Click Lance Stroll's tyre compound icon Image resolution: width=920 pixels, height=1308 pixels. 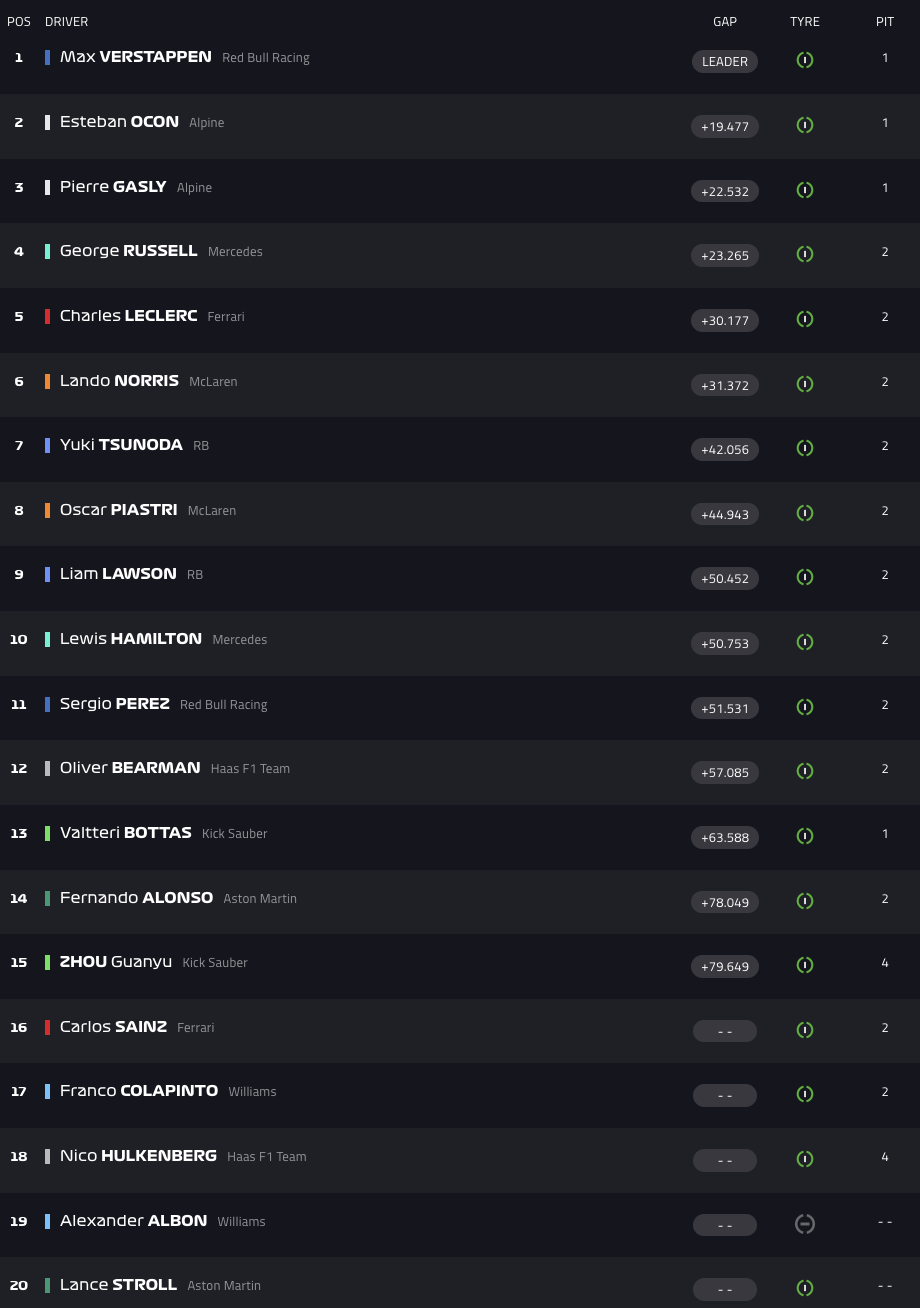pyautogui.click(x=805, y=1288)
